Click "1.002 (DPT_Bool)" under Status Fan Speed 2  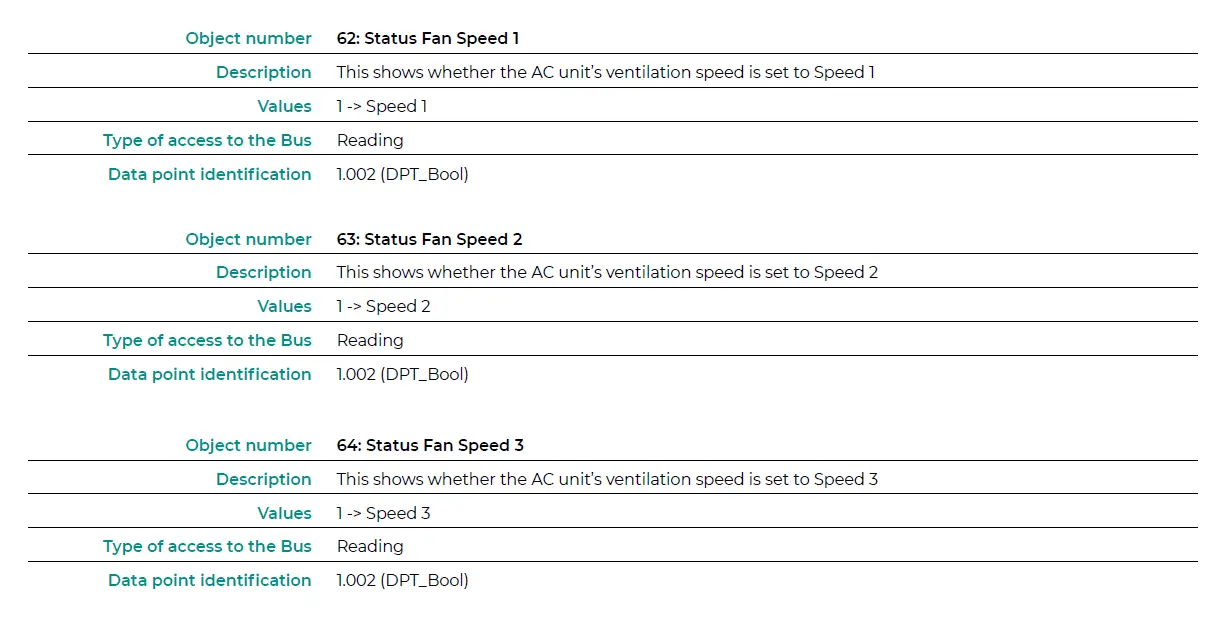(402, 374)
